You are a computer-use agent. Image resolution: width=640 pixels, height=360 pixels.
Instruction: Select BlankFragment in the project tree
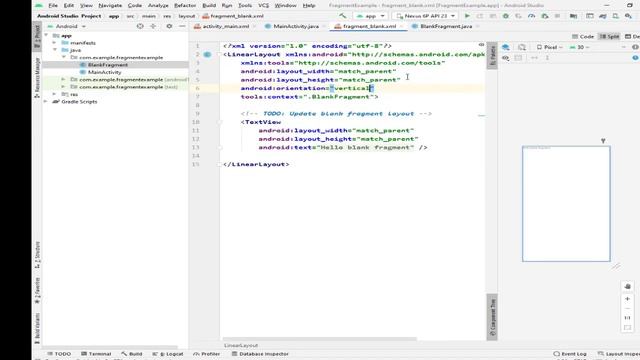(x=108, y=64)
